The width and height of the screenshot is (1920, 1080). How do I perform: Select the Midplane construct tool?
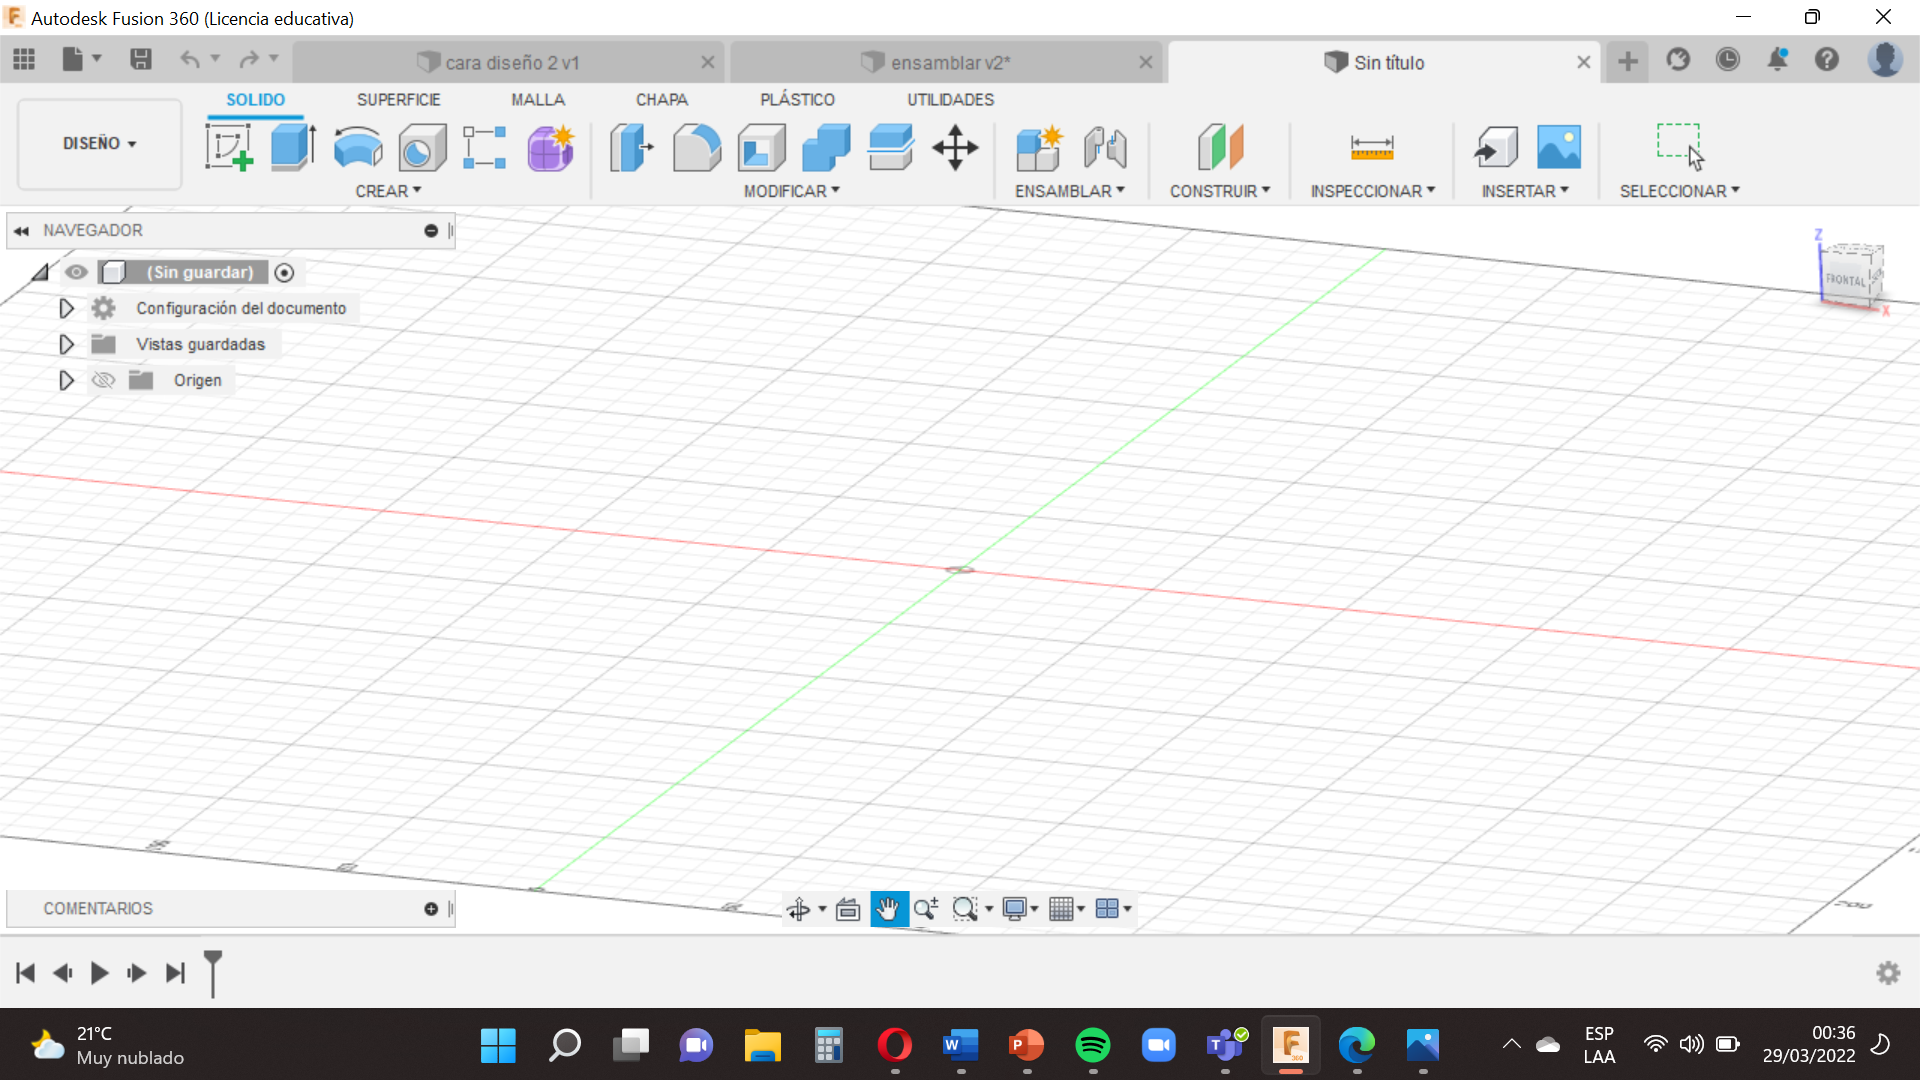point(1220,148)
